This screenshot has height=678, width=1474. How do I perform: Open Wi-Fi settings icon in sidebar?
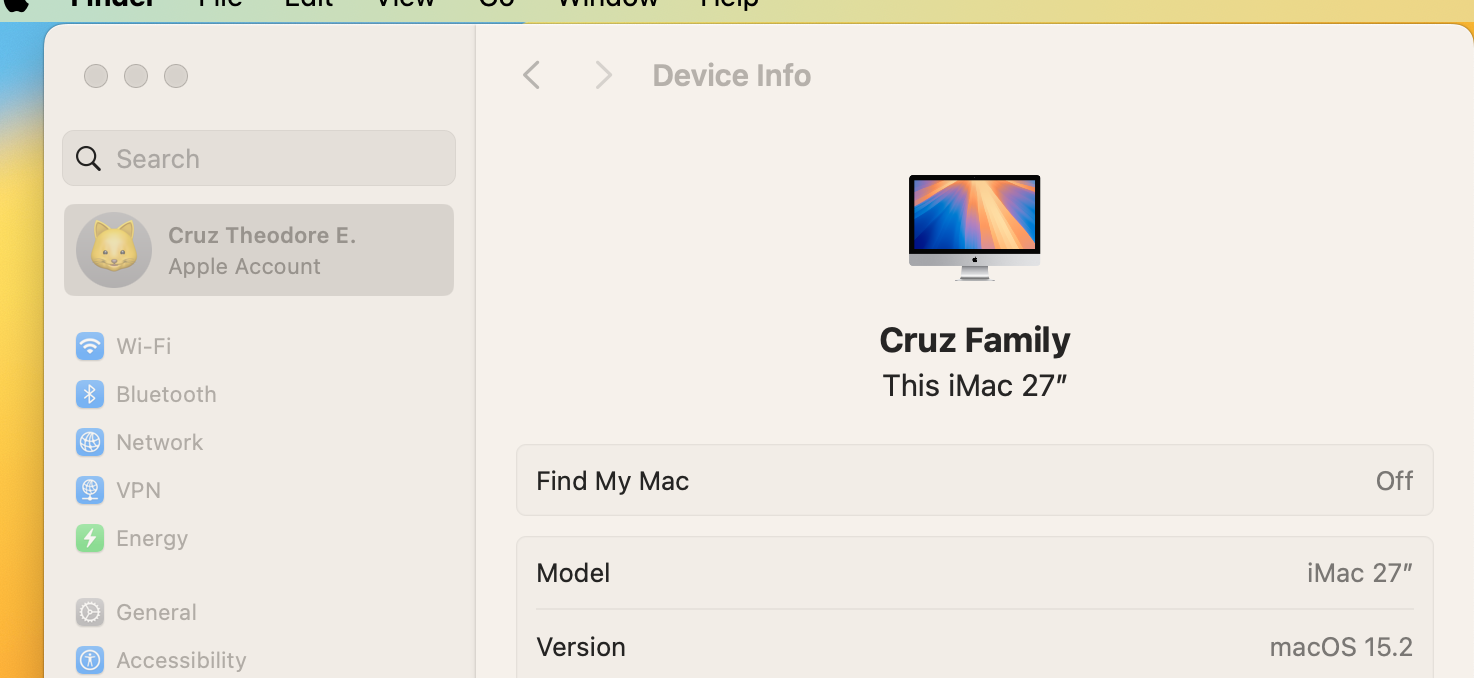tap(90, 346)
